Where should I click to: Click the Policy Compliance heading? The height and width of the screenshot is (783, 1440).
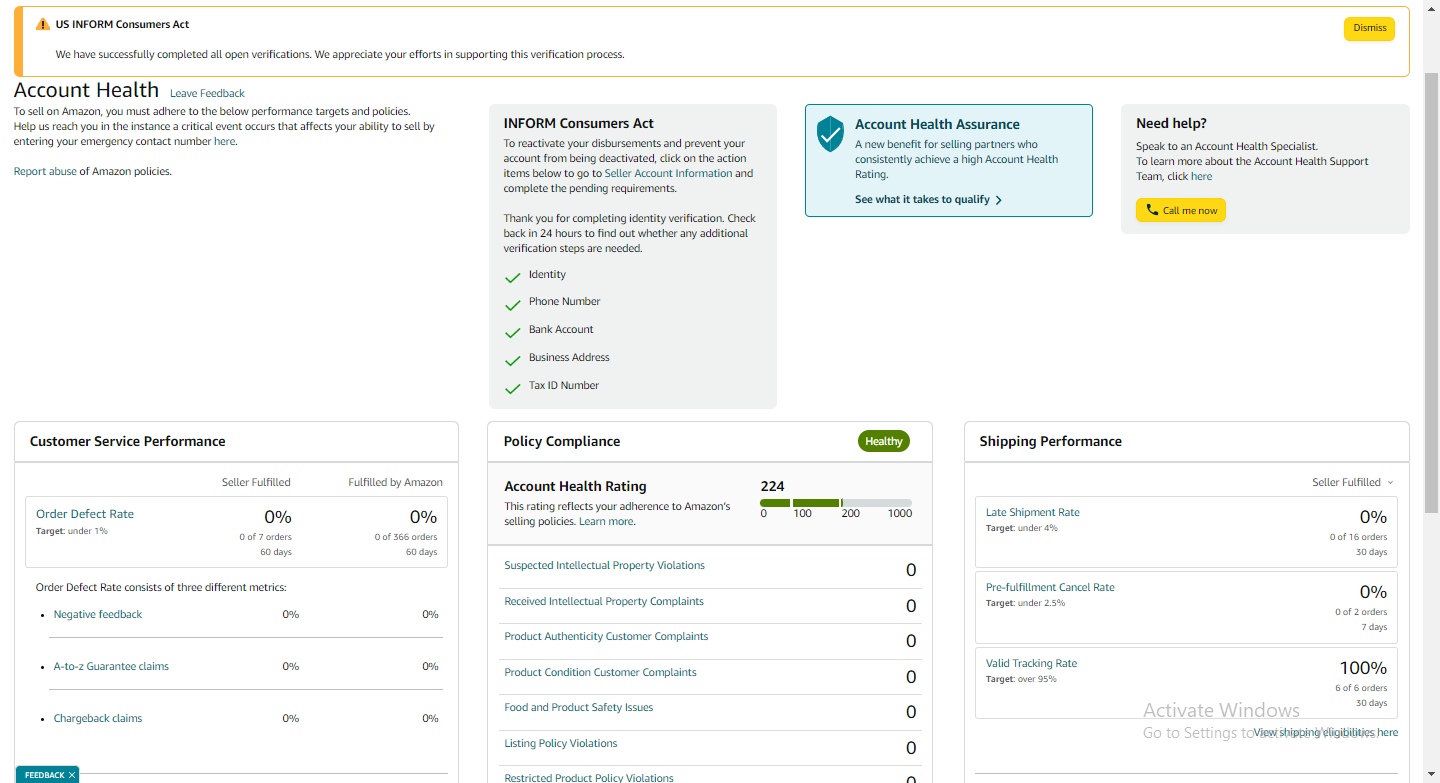562,441
